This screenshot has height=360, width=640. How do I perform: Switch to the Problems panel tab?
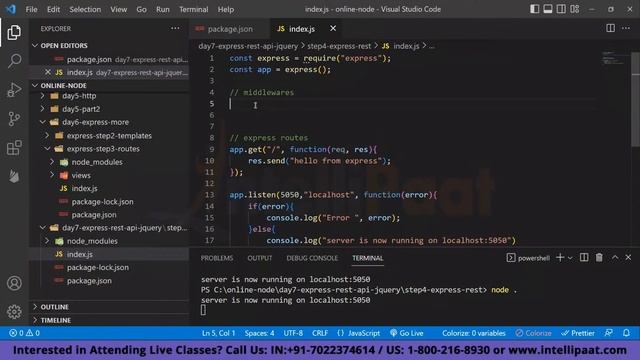[x=217, y=258]
